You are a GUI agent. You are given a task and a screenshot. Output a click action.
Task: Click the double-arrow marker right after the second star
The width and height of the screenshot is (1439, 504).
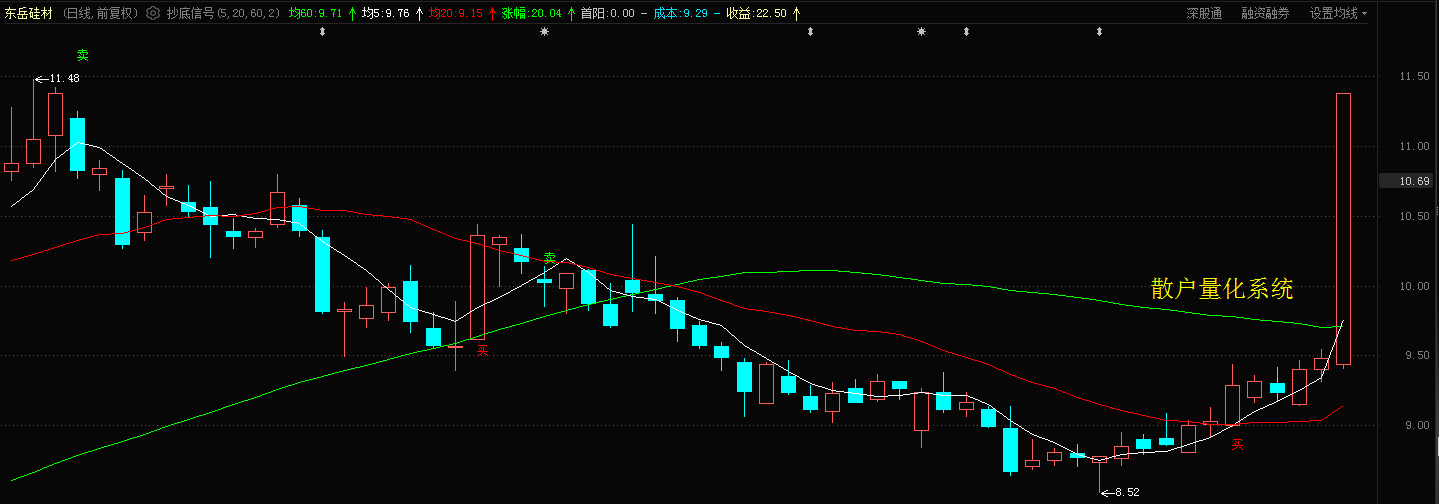pos(966,32)
